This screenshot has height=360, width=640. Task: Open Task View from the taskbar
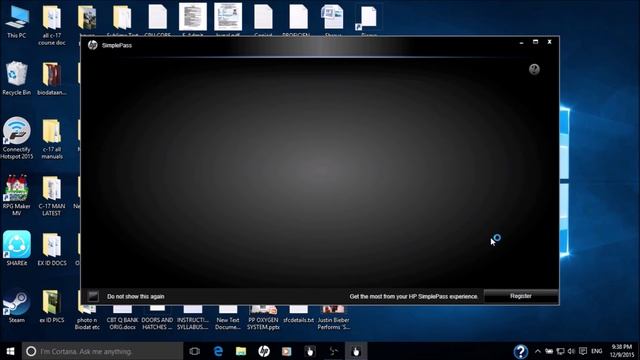195,351
